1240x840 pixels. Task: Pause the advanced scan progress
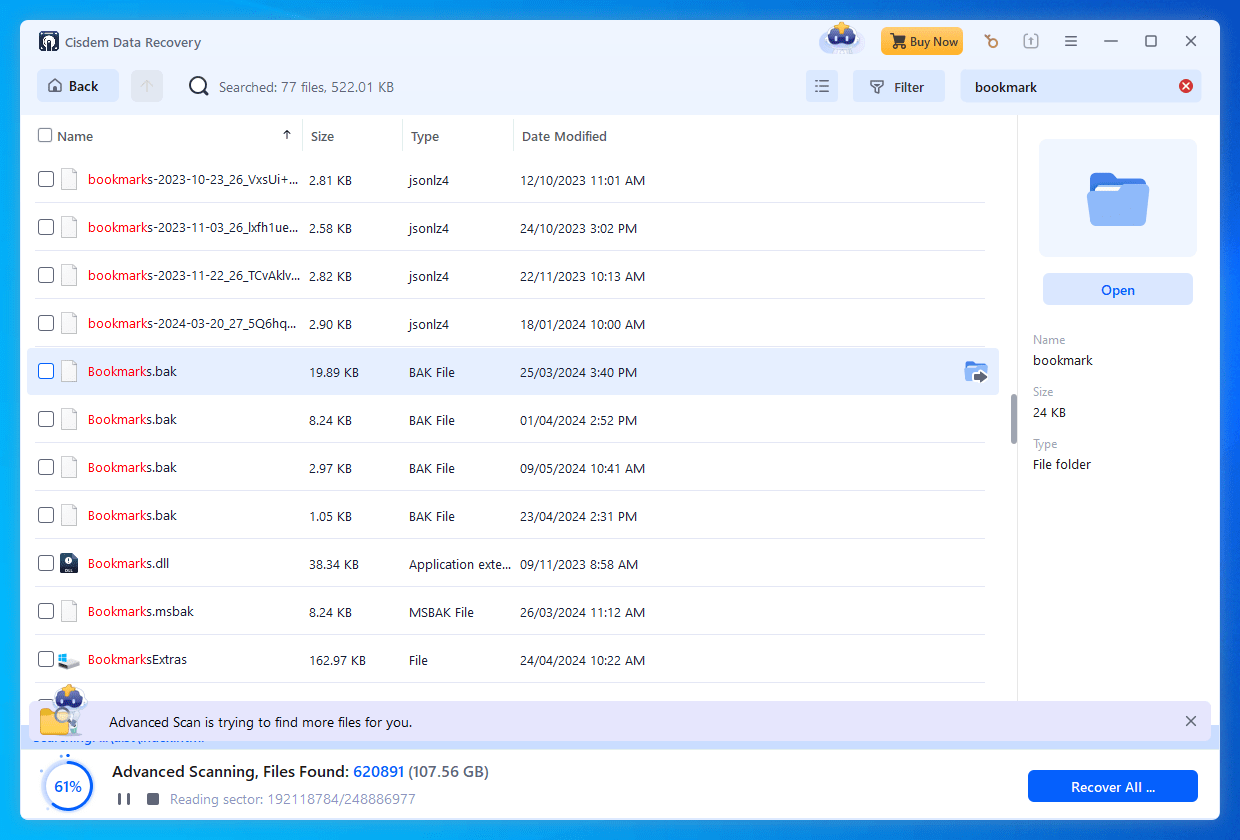(x=124, y=799)
